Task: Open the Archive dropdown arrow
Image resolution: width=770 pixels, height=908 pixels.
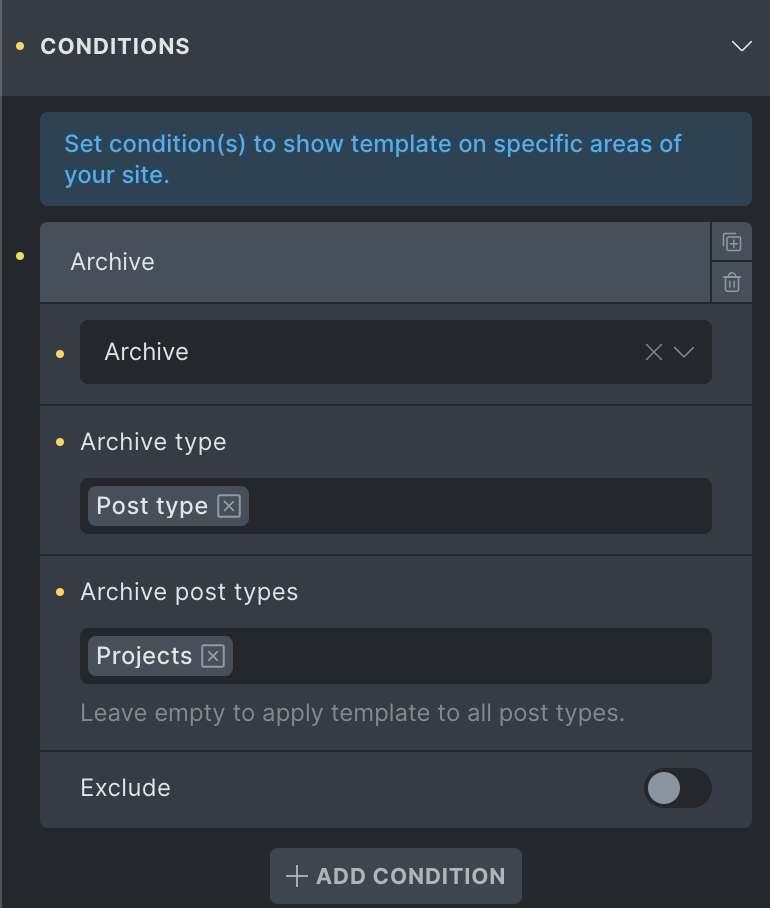Action: click(684, 352)
